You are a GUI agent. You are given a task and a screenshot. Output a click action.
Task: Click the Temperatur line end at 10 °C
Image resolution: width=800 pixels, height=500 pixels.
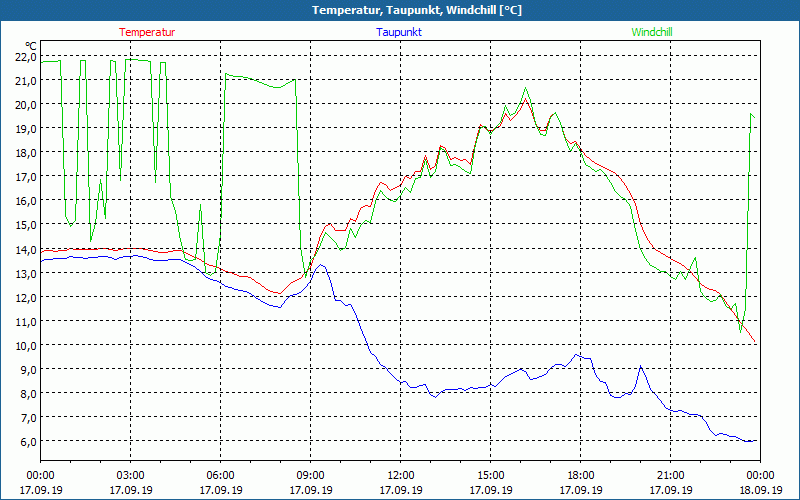[x=754, y=341]
